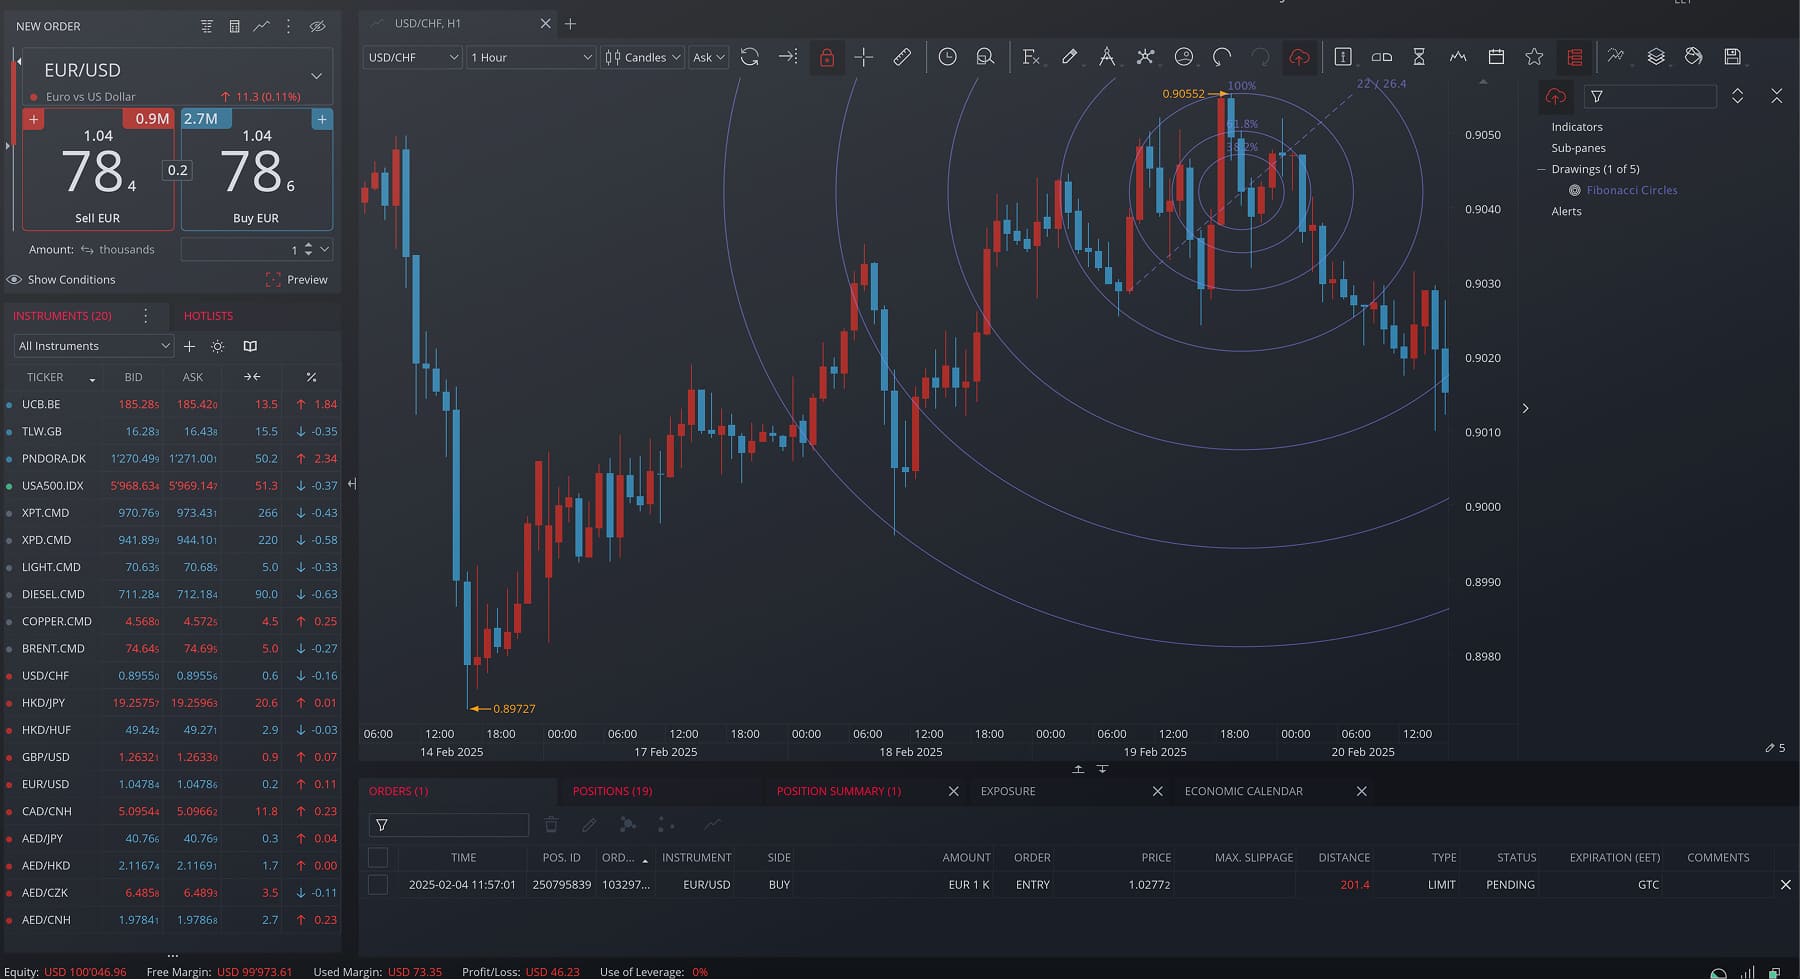The height and width of the screenshot is (980, 1800).
Task: Toggle the chart lock icon
Action: click(x=826, y=57)
